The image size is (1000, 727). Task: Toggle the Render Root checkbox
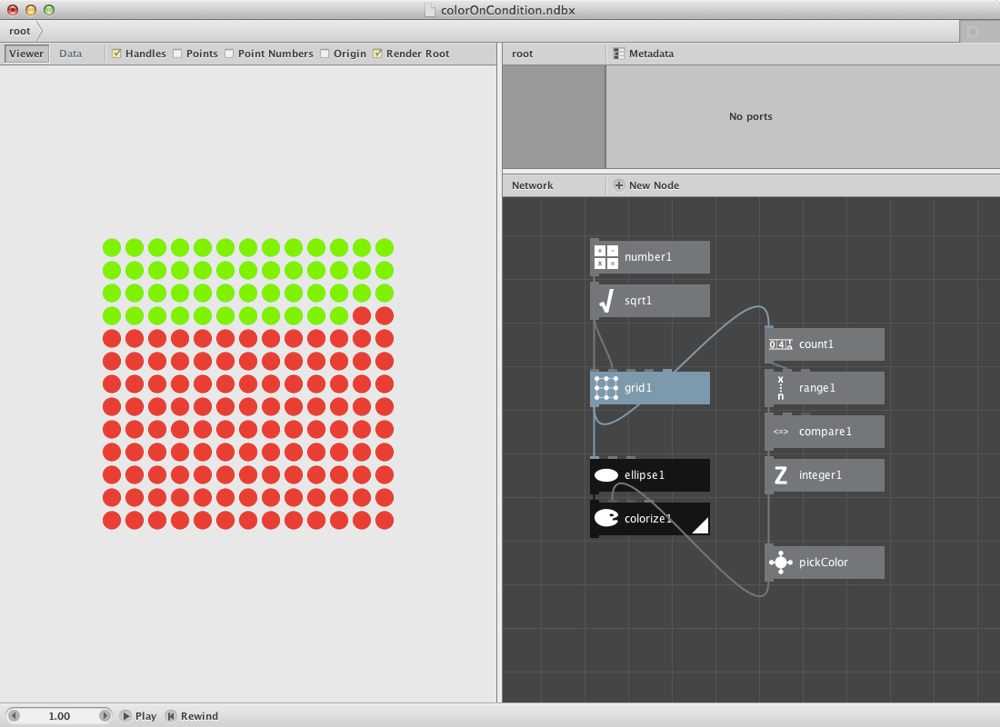(378, 54)
